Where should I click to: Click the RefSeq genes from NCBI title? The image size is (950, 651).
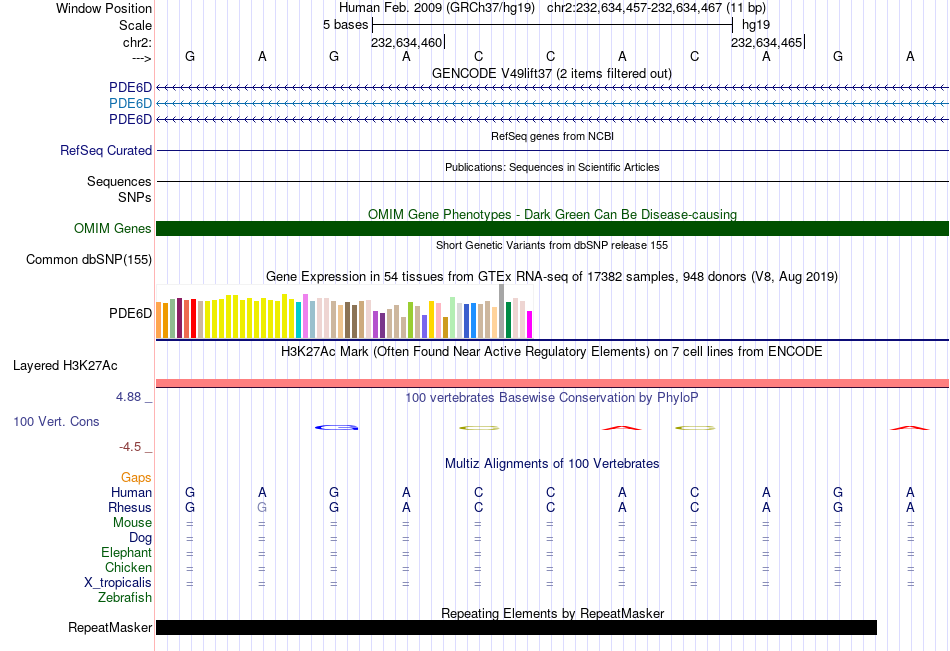(552, 136)
